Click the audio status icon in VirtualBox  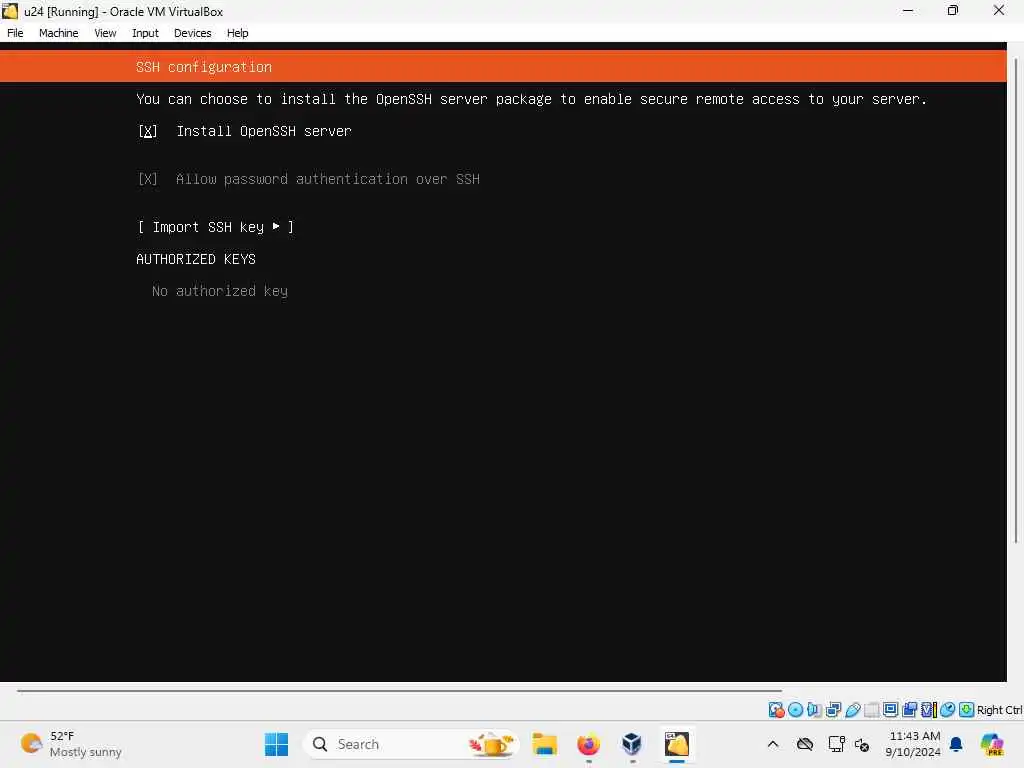click(x=814, y=710)
